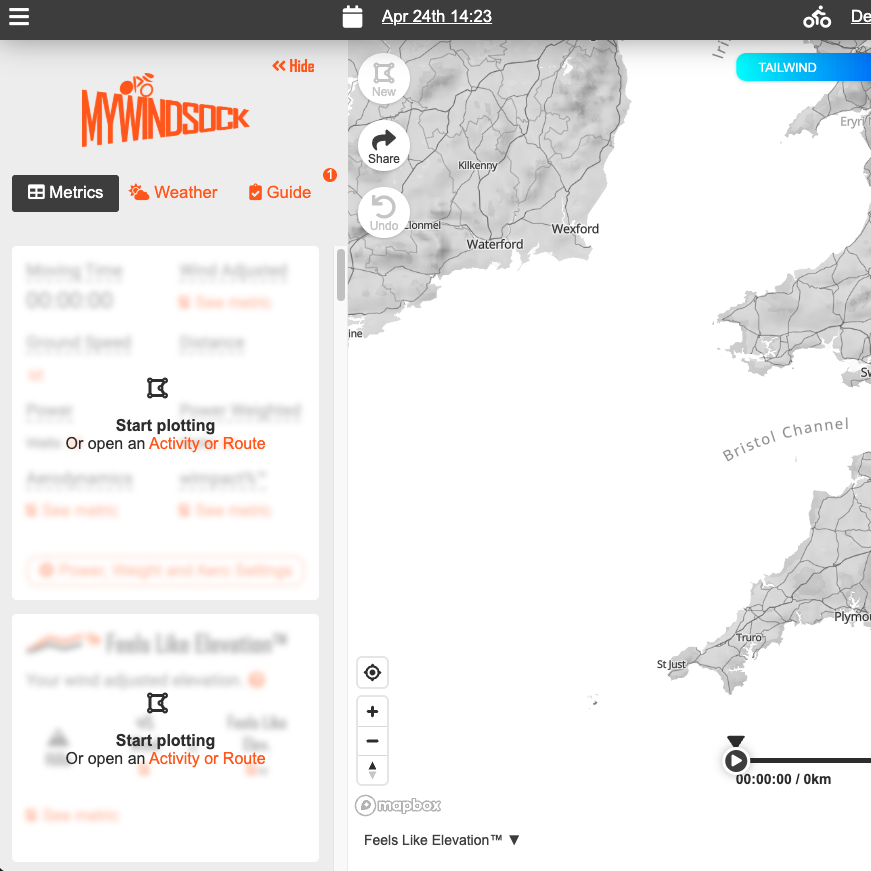871x871 pixels.
Task: Open the calendar icon next to the date
Action: pyautogui.click(x=352, y=17)
